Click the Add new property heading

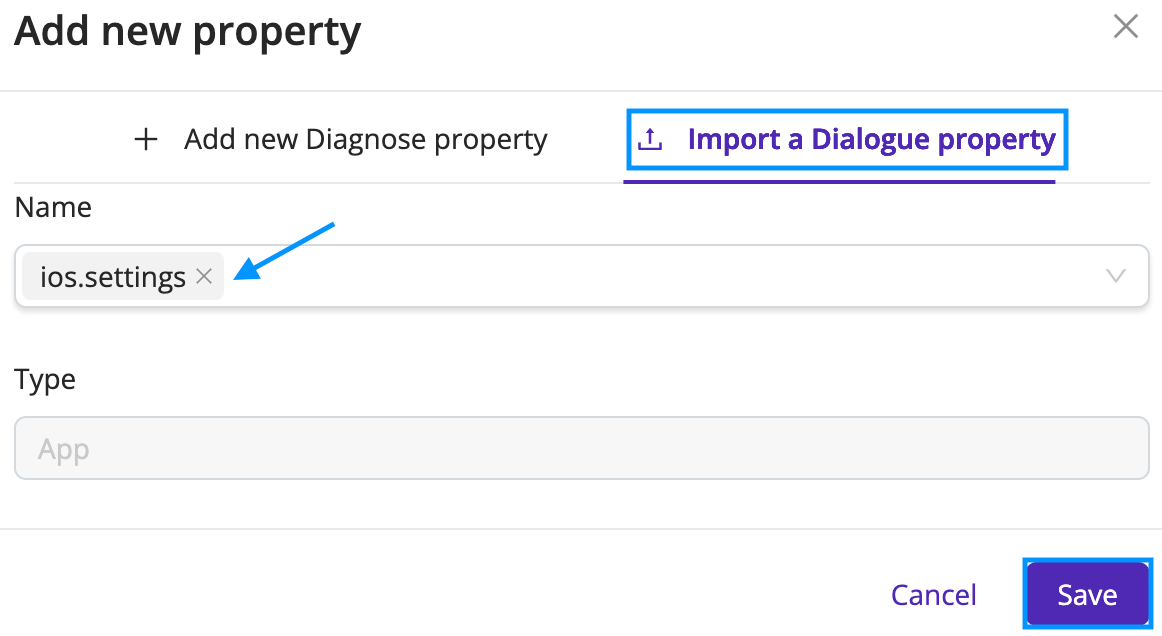click(x=187, y=31)
